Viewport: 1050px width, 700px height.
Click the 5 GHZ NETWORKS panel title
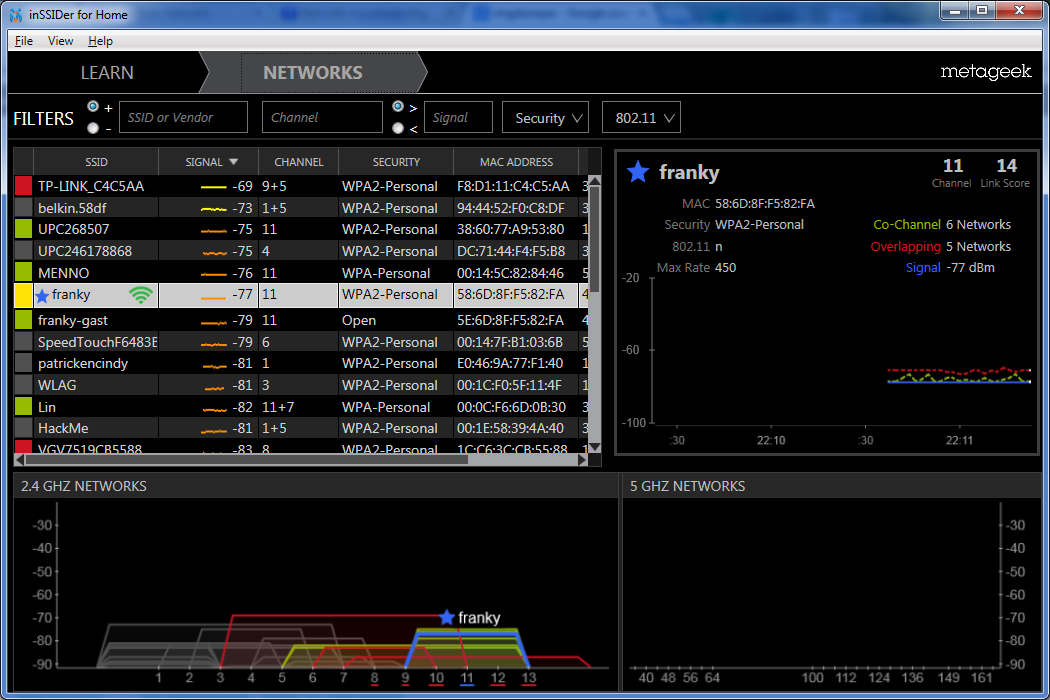click(x=687, y=486)
